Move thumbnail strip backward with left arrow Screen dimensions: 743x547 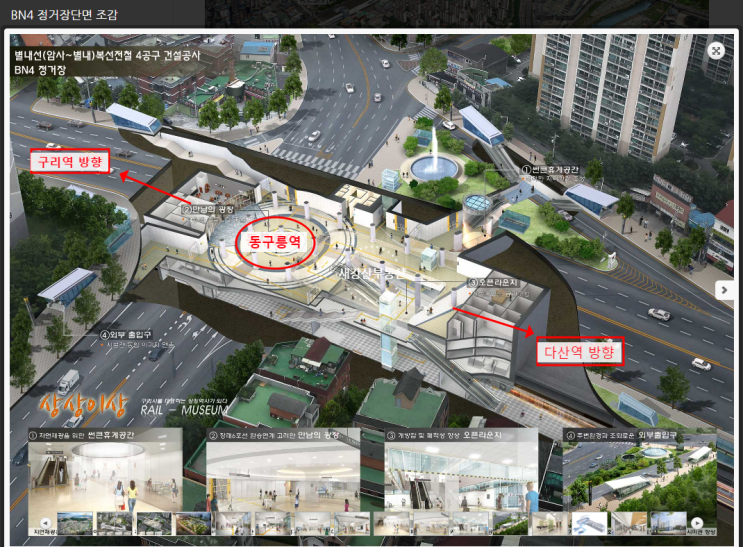tap(45, 523)
